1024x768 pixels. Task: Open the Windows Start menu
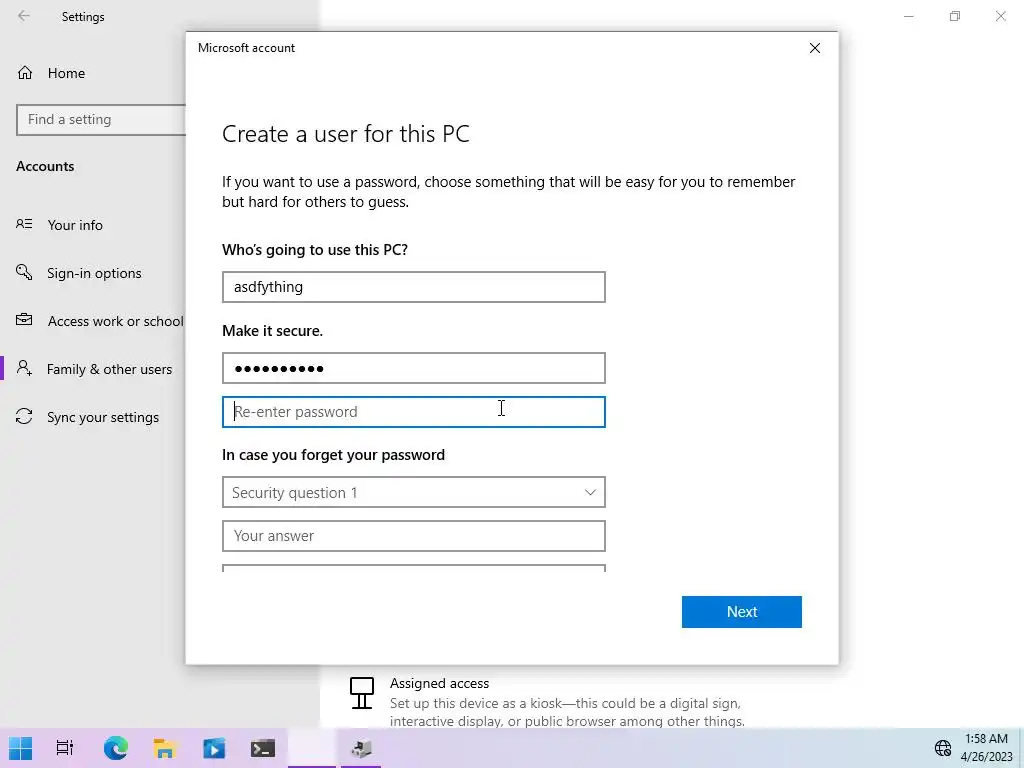[x=20, y=748]
